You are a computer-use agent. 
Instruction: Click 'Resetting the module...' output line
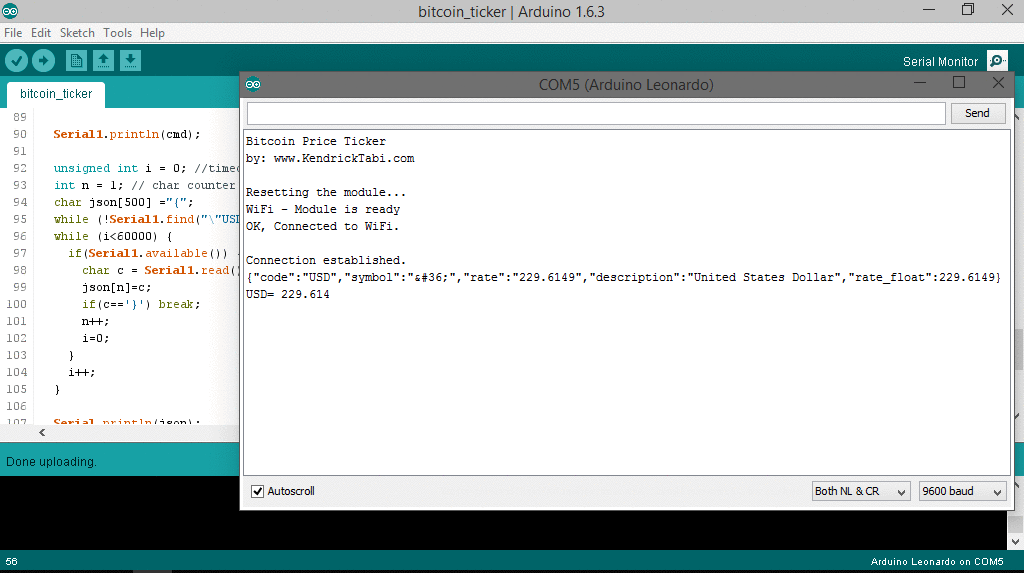326,193
